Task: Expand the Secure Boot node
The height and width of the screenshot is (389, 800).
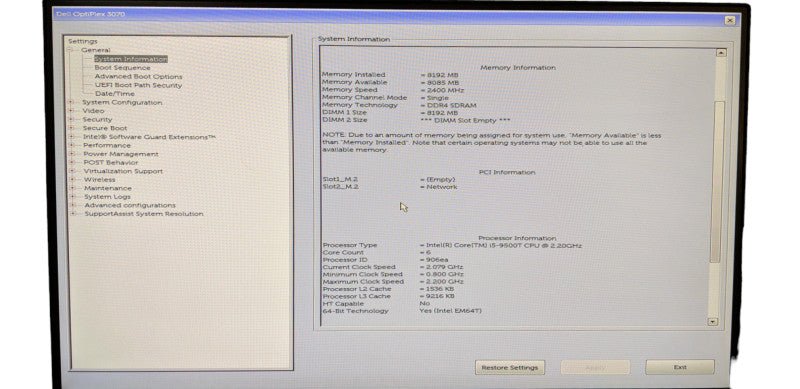Action: pos(71,128)
